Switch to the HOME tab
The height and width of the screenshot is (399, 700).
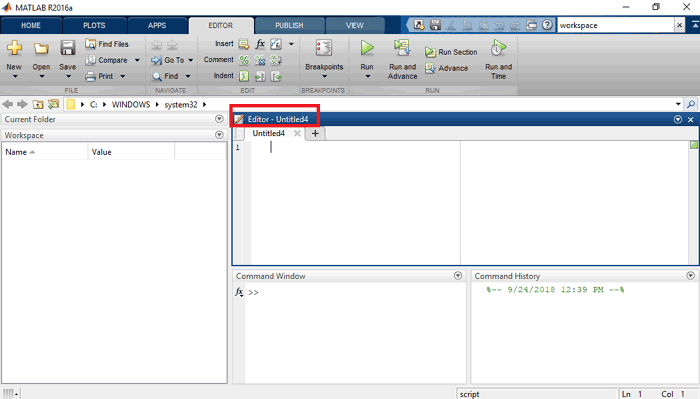(x=31, y=25)
